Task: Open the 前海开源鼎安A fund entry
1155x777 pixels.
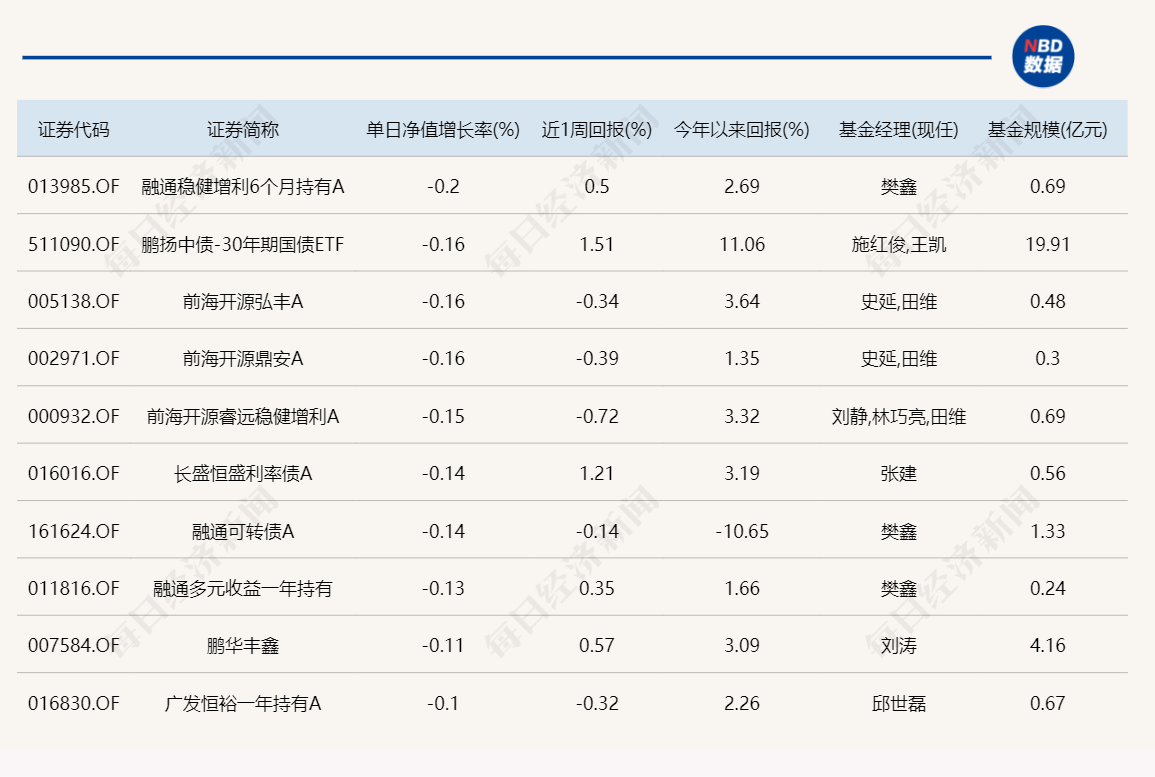Action: tap(243, 359)
